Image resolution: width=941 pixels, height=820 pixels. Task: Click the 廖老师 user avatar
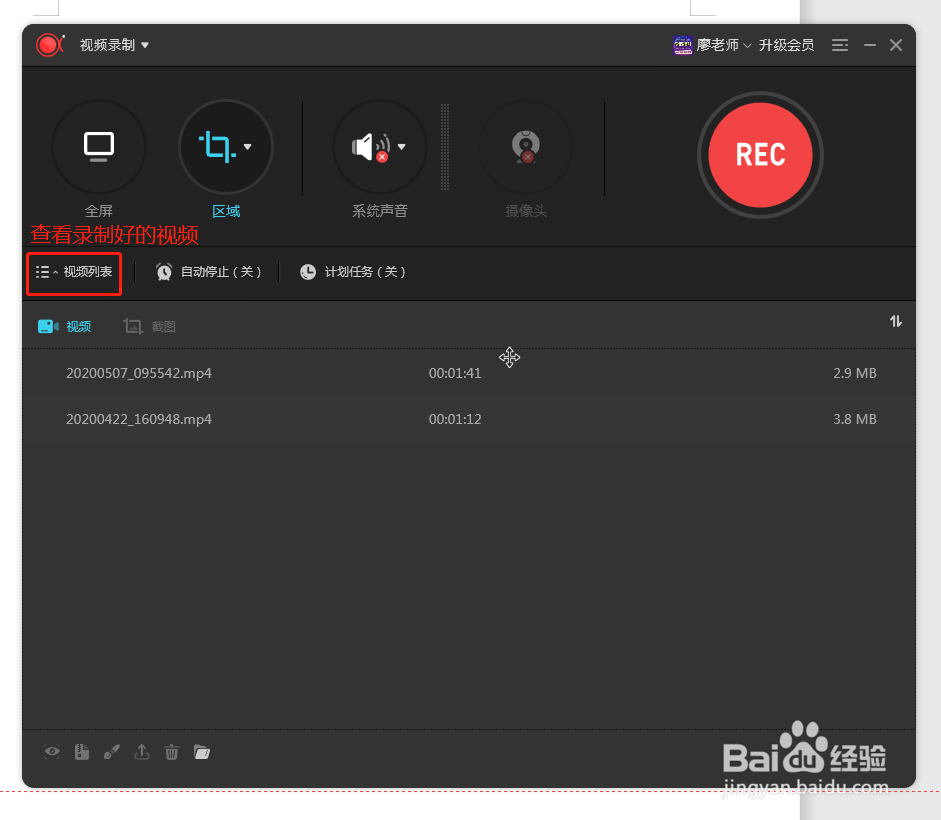683,45
